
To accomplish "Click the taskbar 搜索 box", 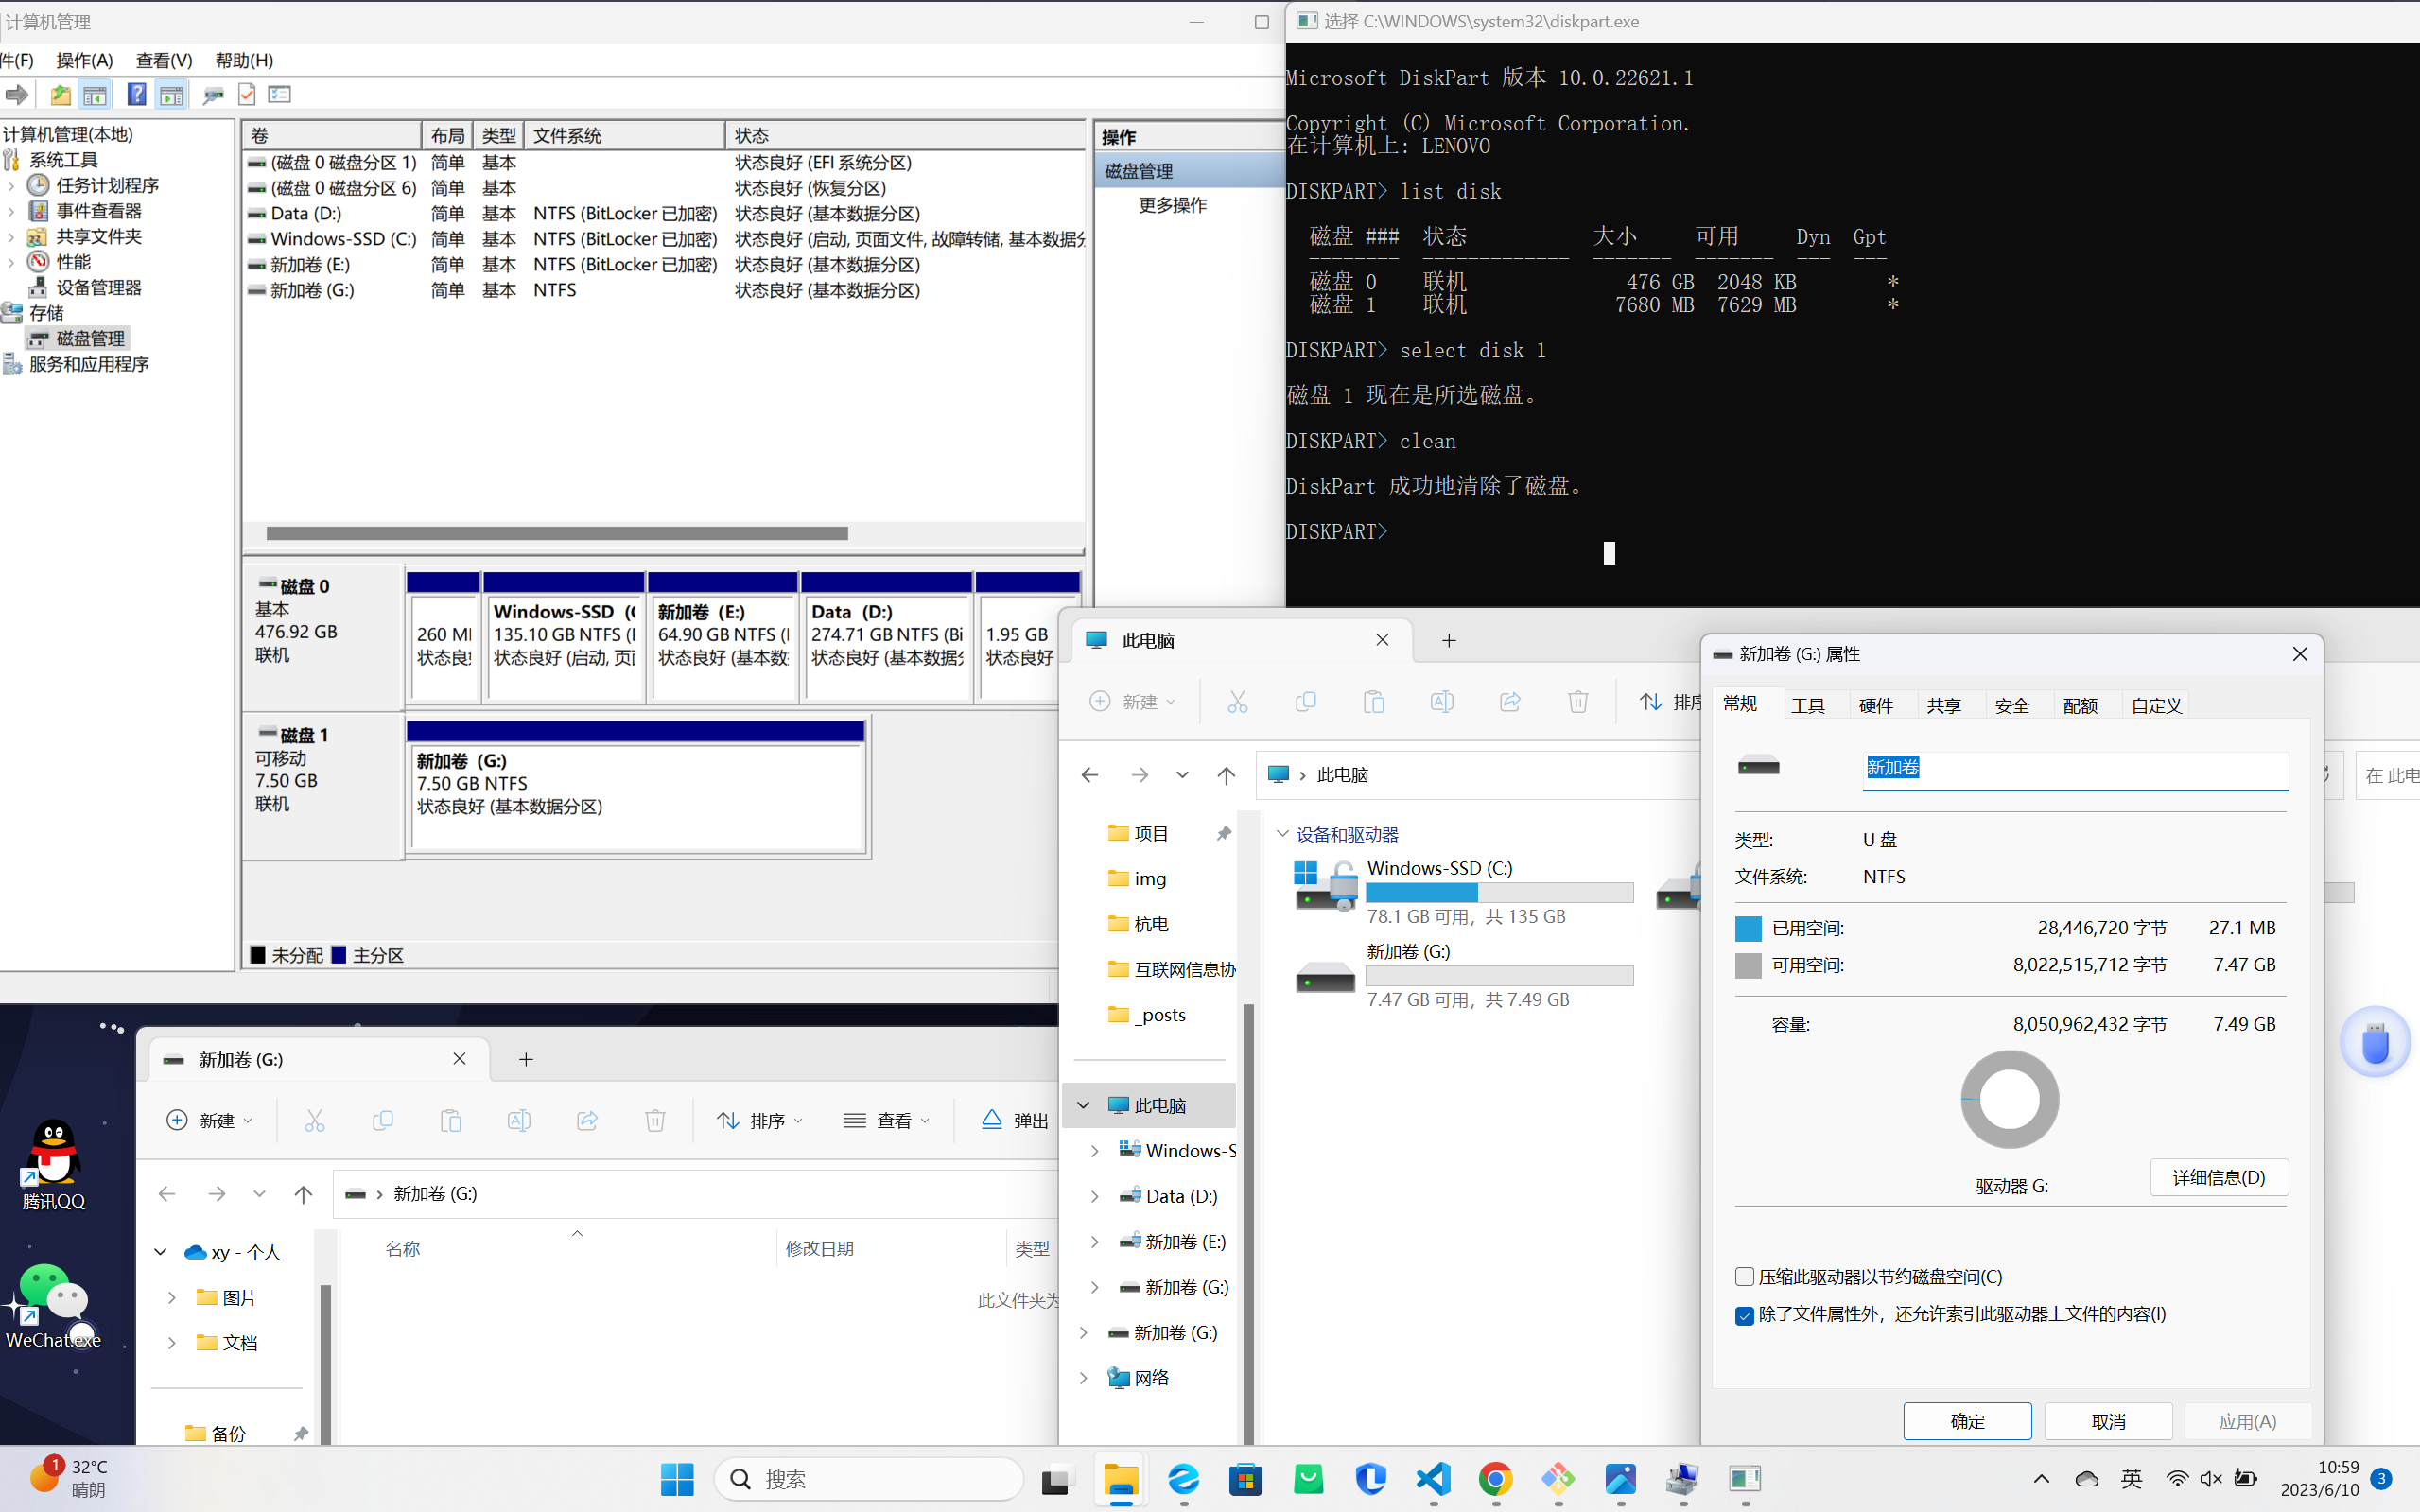I will pyautogui.click(x=868, y=1479).
